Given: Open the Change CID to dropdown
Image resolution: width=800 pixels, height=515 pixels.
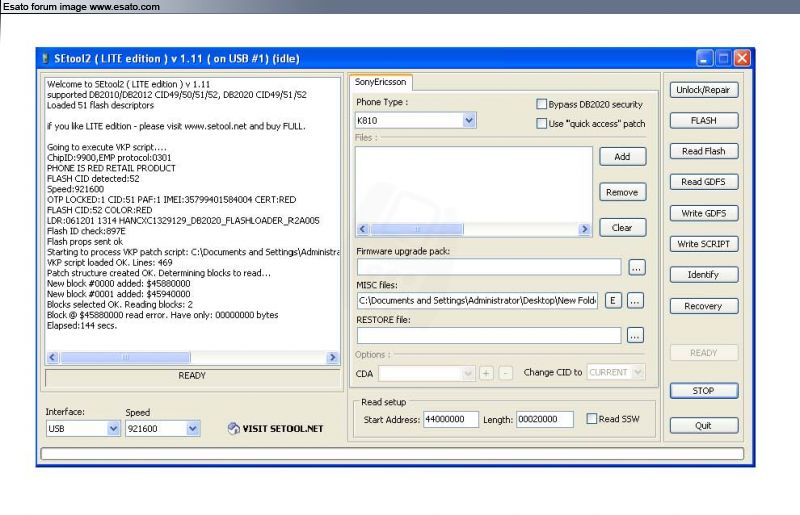Looking at the screenshot, I should (638, 372).
